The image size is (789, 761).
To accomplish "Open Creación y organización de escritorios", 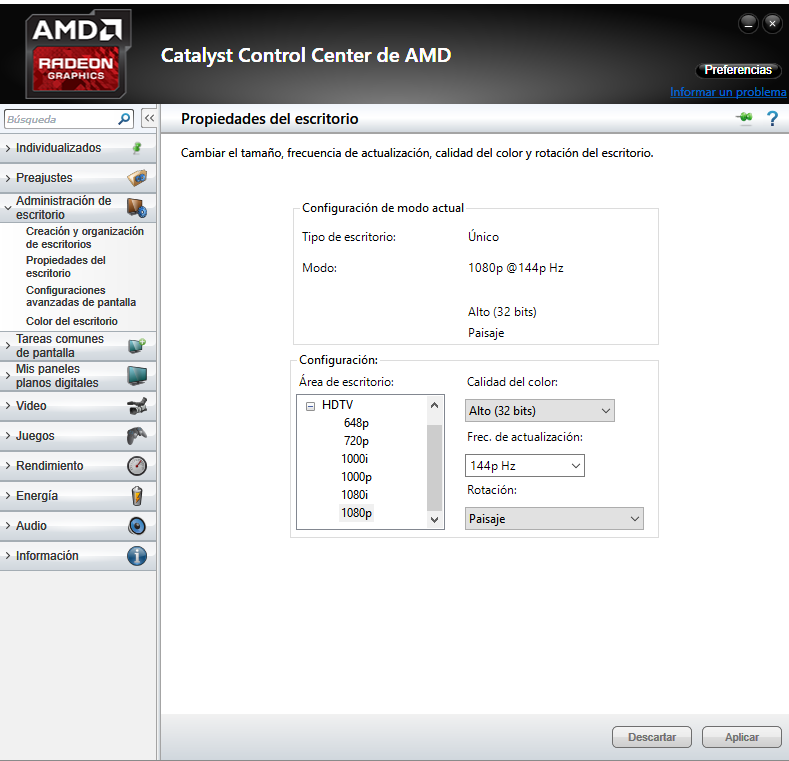I will (x=85, y=238).
